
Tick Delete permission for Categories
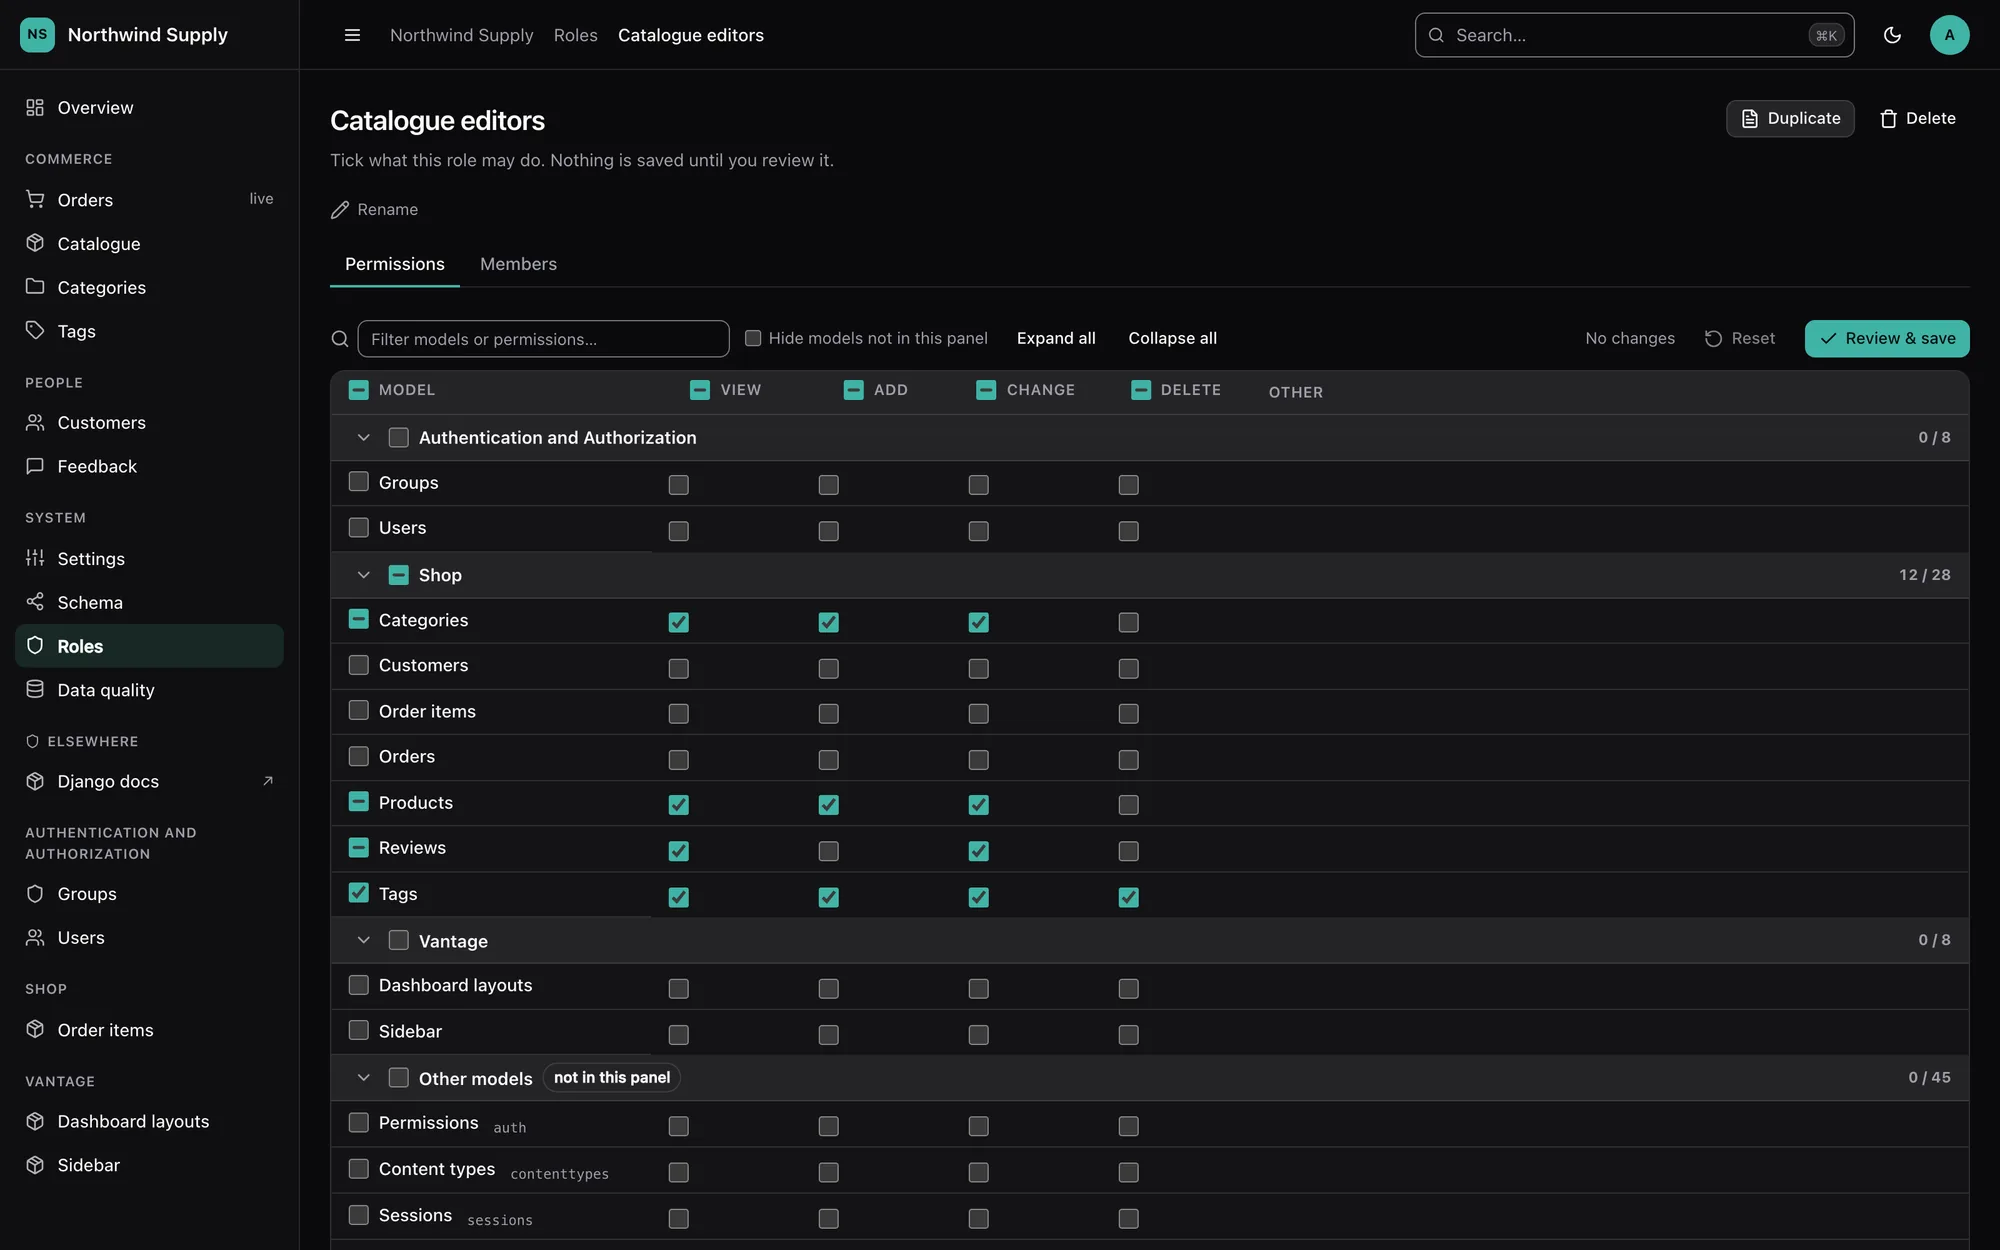(1128, 622)
